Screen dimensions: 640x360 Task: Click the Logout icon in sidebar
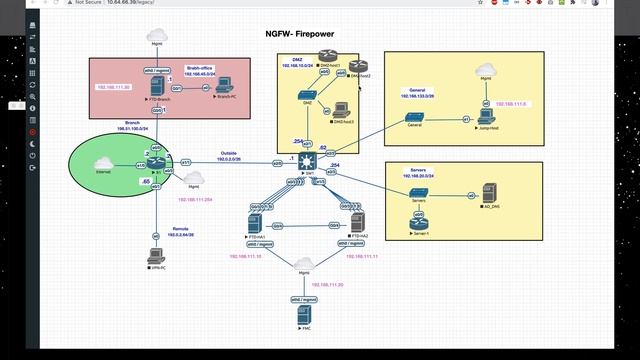click(32, 168)
